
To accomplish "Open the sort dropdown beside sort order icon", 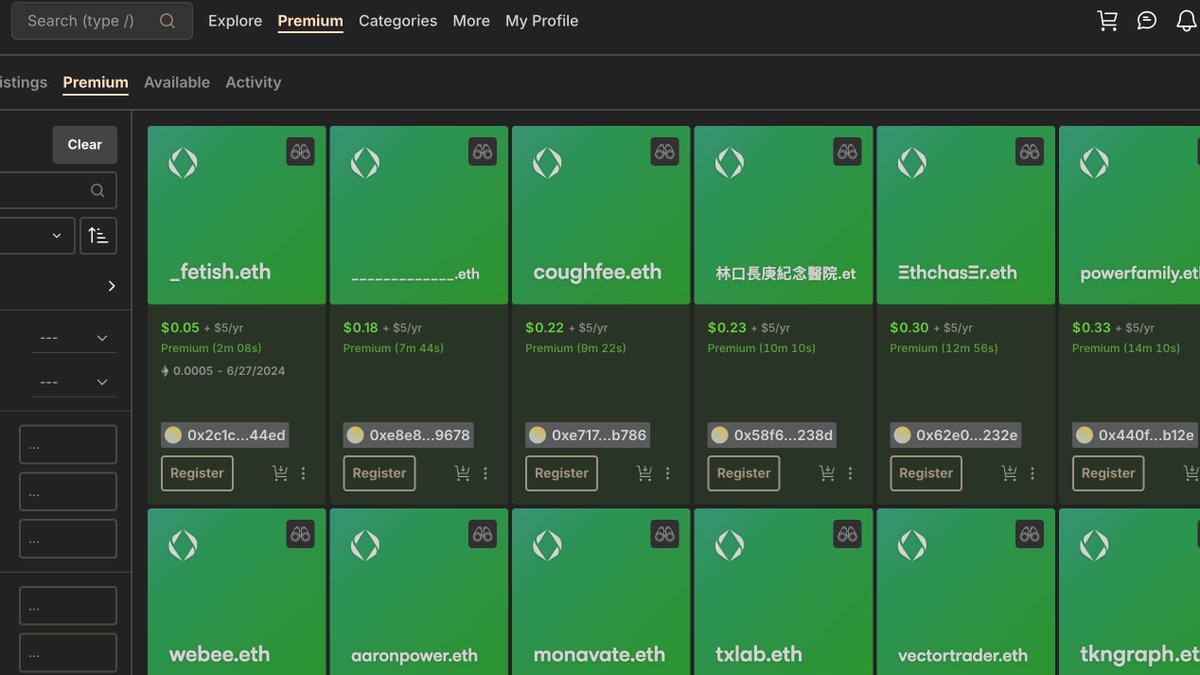I will point(37,236).
